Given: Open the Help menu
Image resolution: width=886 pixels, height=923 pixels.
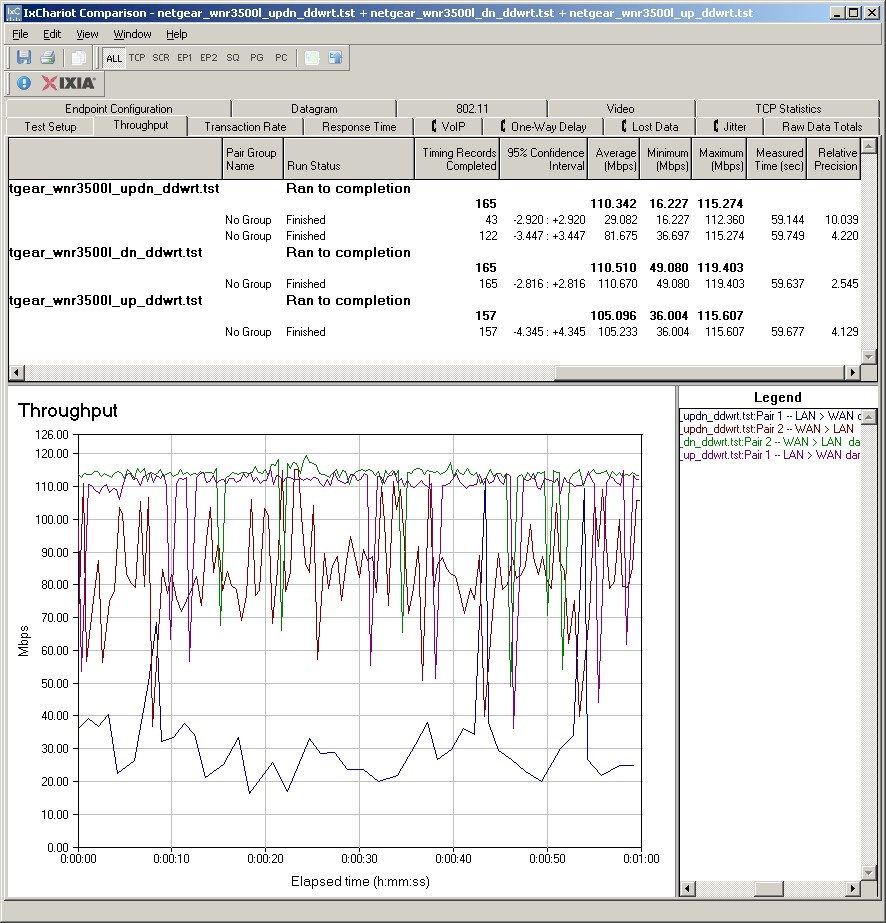Looking at the screenshot, I should click(x=177, y=34).
